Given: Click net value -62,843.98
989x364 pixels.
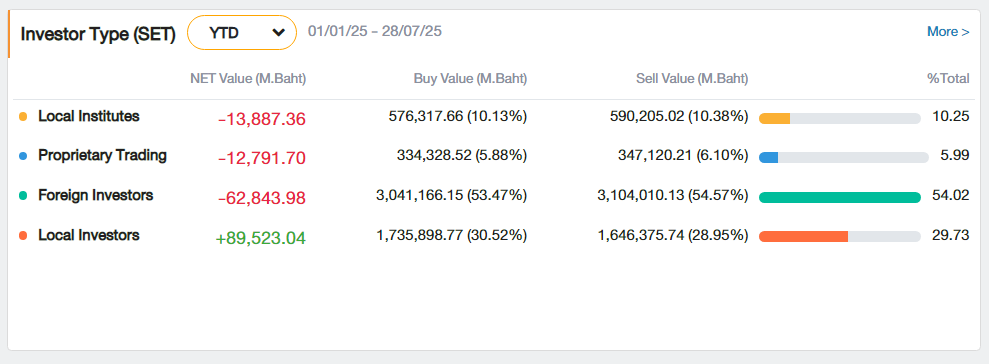Looking at the screenshot, I should [x=262, y=199].
